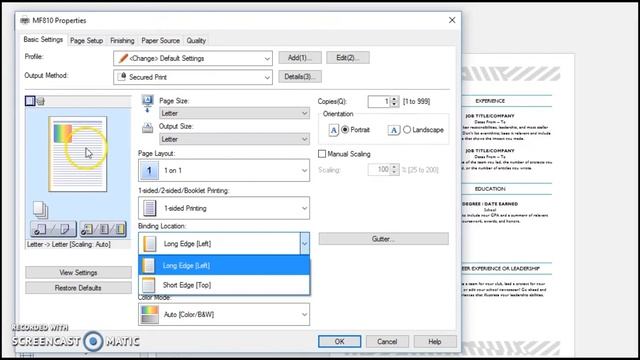Viewport: 640px width, 360px height.
Task: Select the Portrait radio button
Action: (x=345, y=130)
